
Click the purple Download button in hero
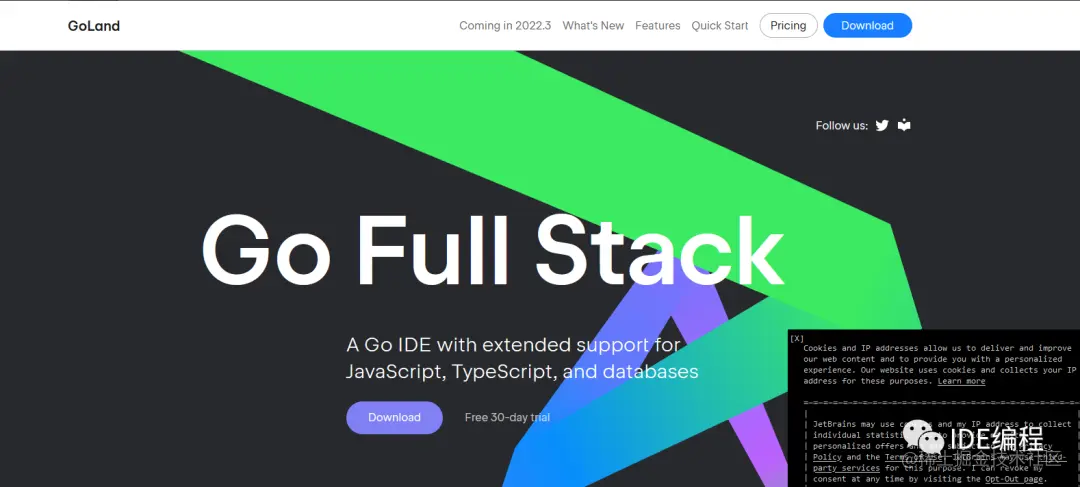(394, 417)
